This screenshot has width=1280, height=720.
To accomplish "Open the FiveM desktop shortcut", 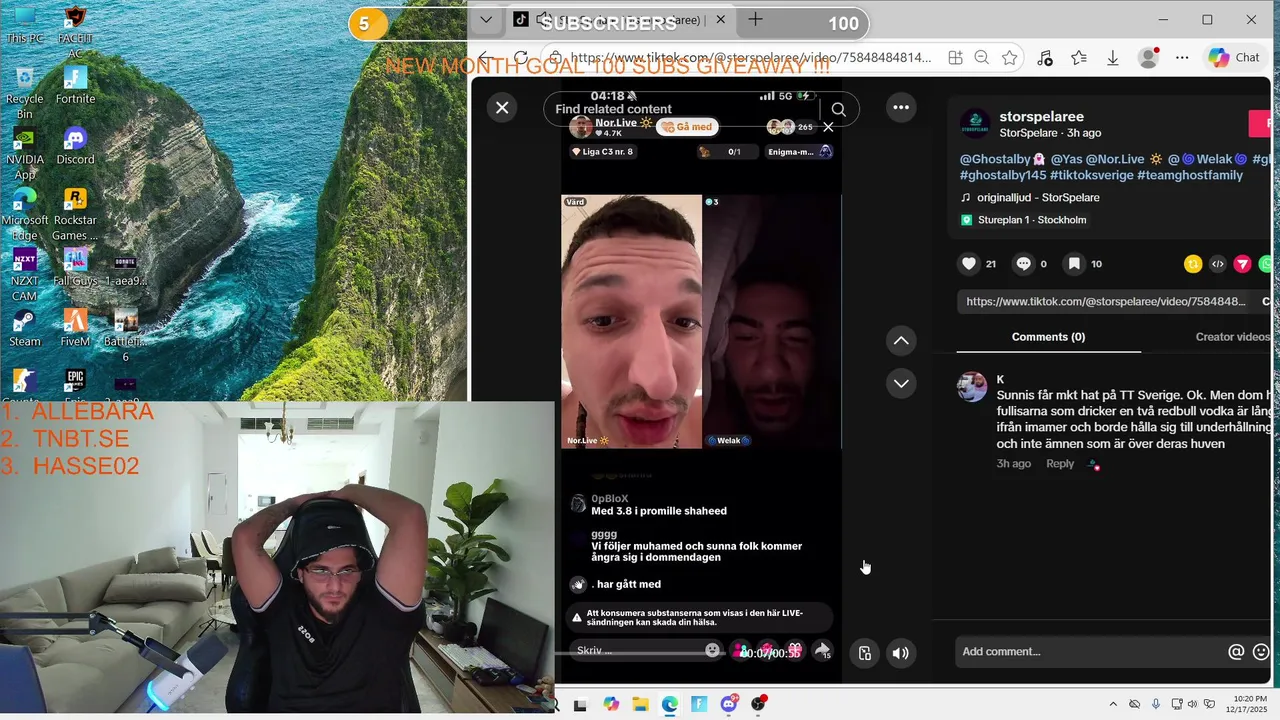I will [x=76, y=328].
